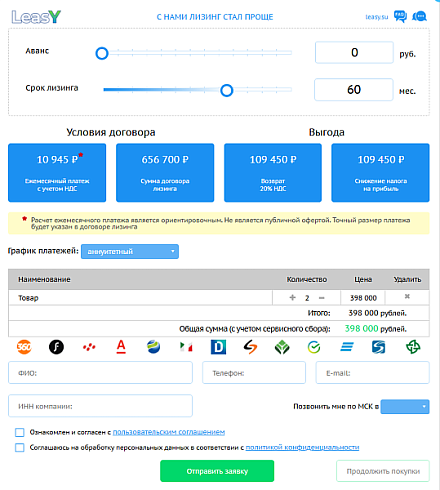Click the Срок лизинга slider handle
440x490 pixels.
(227, 90)
